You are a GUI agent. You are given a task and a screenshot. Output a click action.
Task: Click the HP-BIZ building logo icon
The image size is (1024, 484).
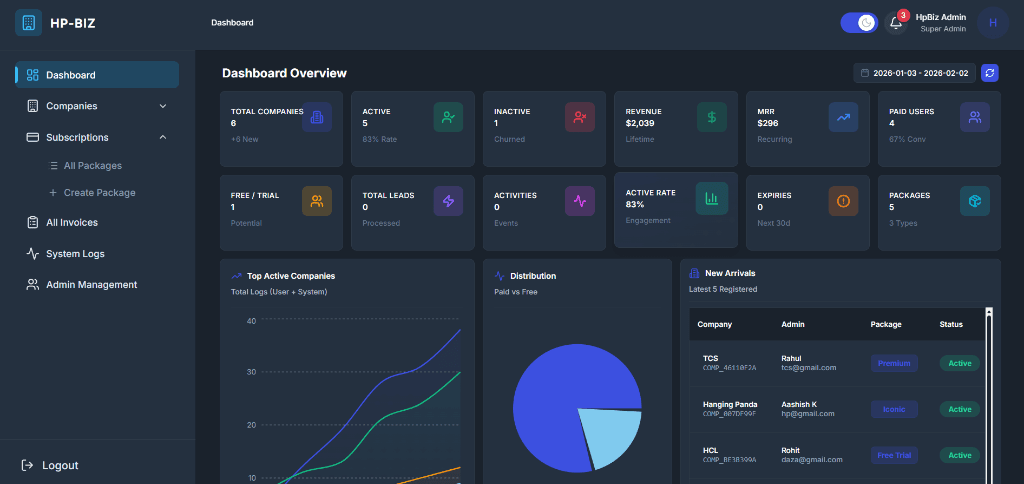click(28, 22)
